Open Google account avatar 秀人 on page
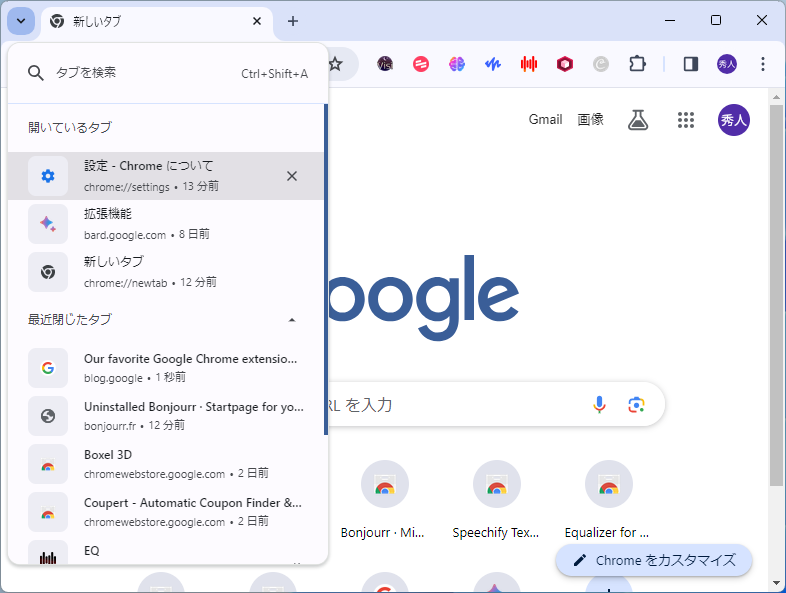The image size is (786, 593). pyautogui.click(x=734, y=120)
